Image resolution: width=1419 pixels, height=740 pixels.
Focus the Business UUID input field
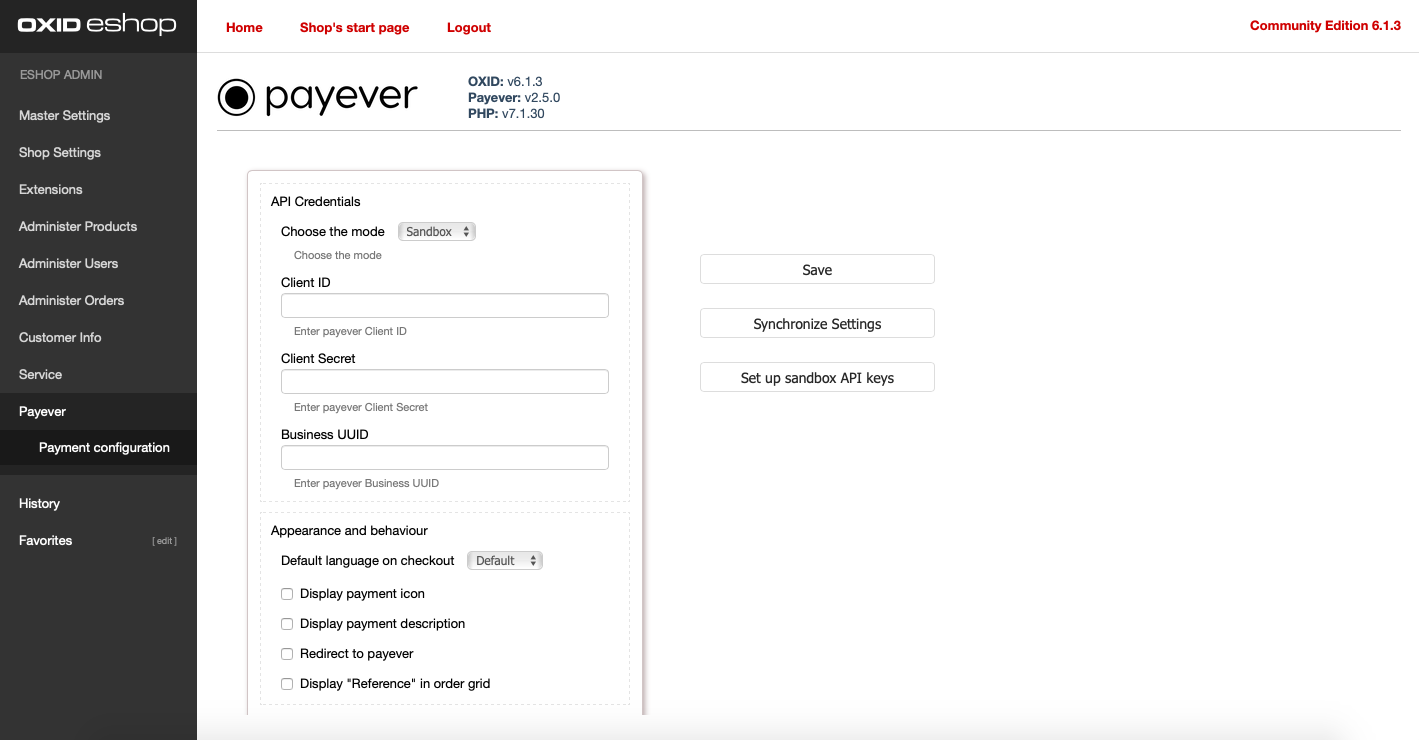click(445, 458)
